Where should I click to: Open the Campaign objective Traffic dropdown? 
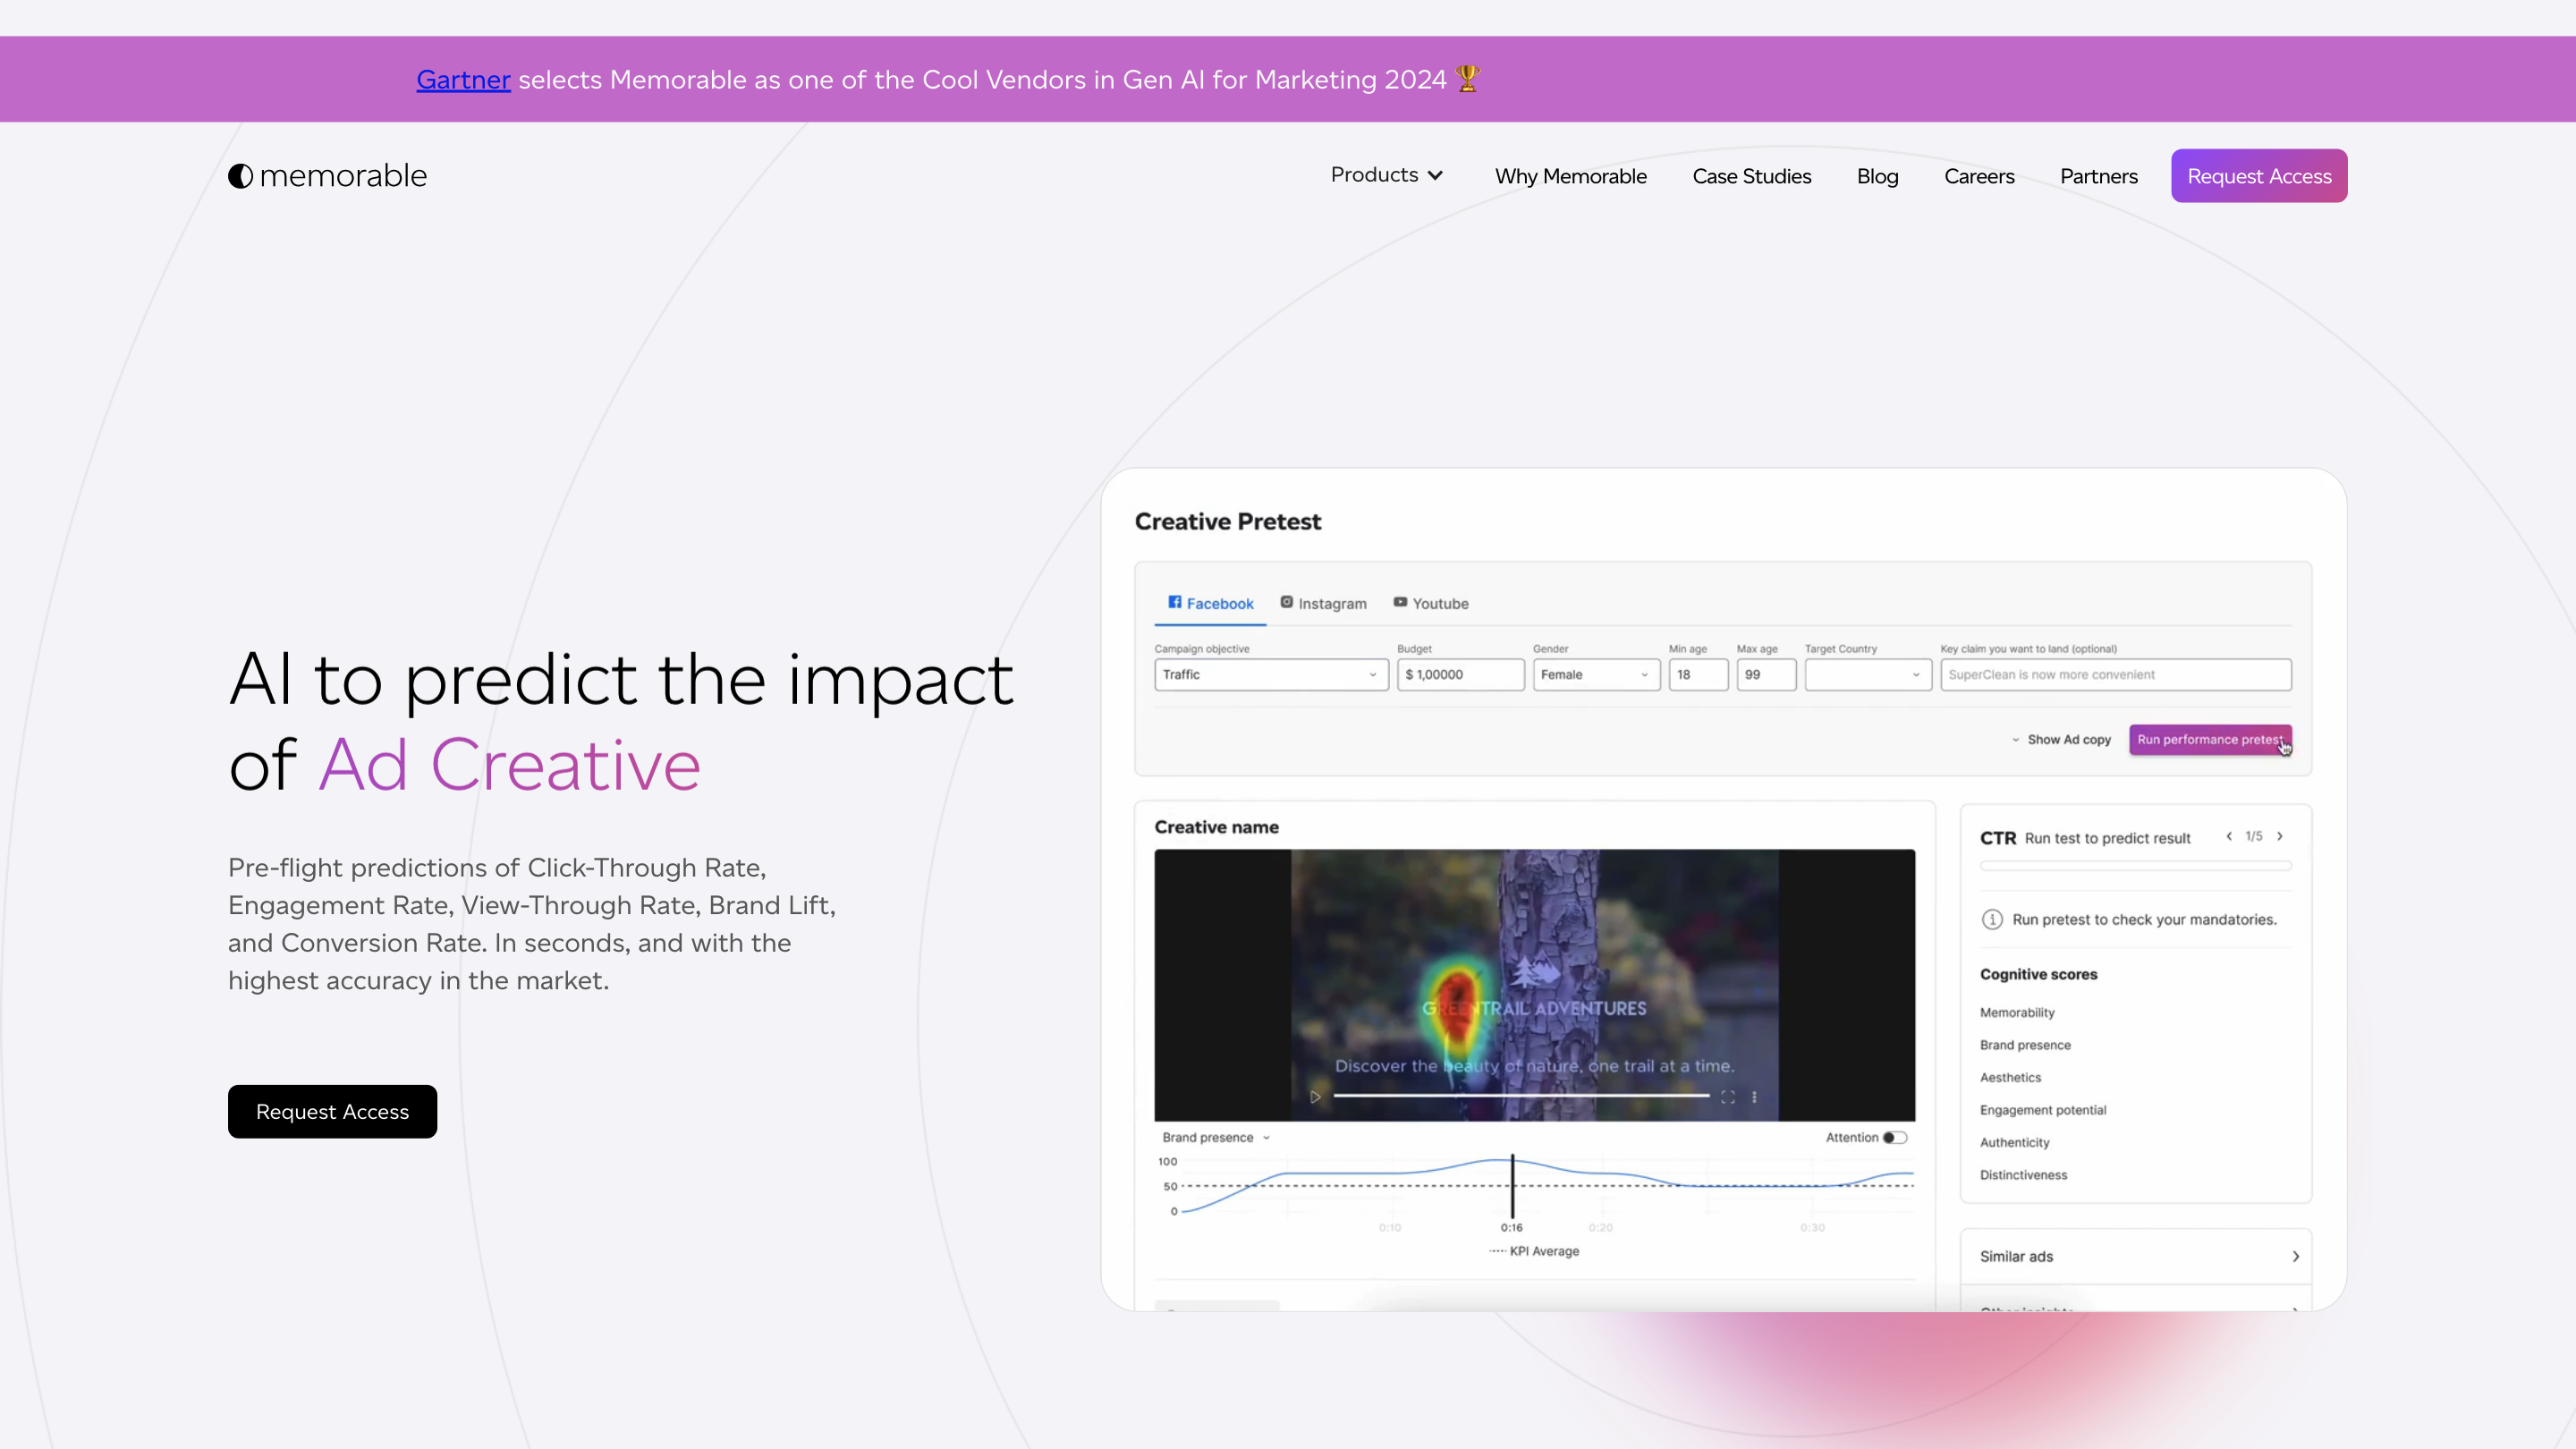click(1270, 674)
